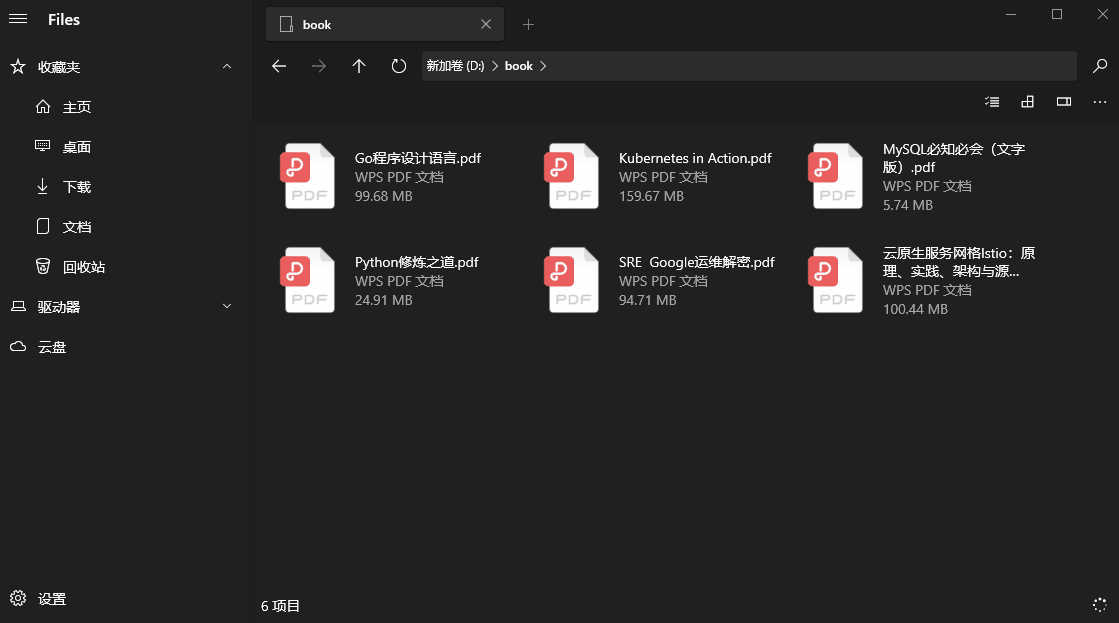The width and height of the screenshot is (1119, 623).
Task: Click the Go程序设计语言.pdf file name
Action: [x=417, y=158]
